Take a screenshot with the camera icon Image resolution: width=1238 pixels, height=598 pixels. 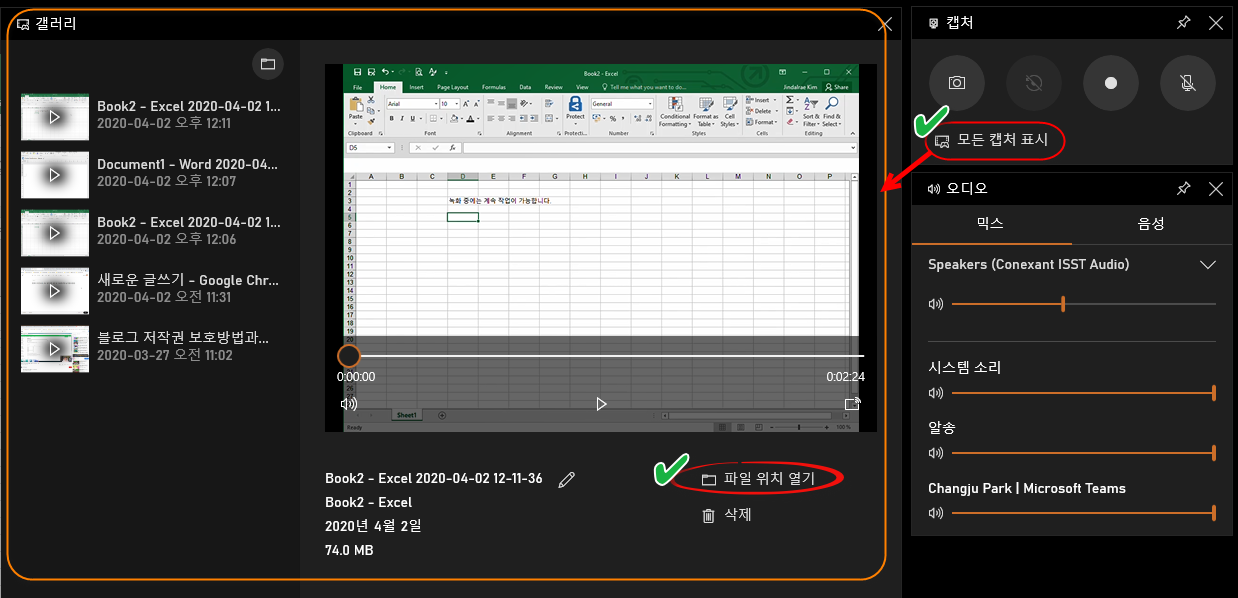click(957, 83)
